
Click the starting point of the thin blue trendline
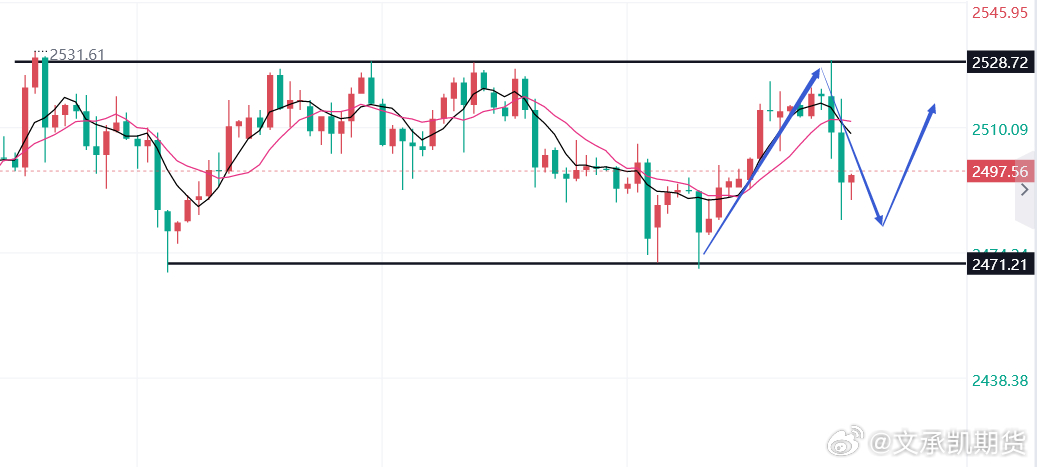tap(704, 253)
